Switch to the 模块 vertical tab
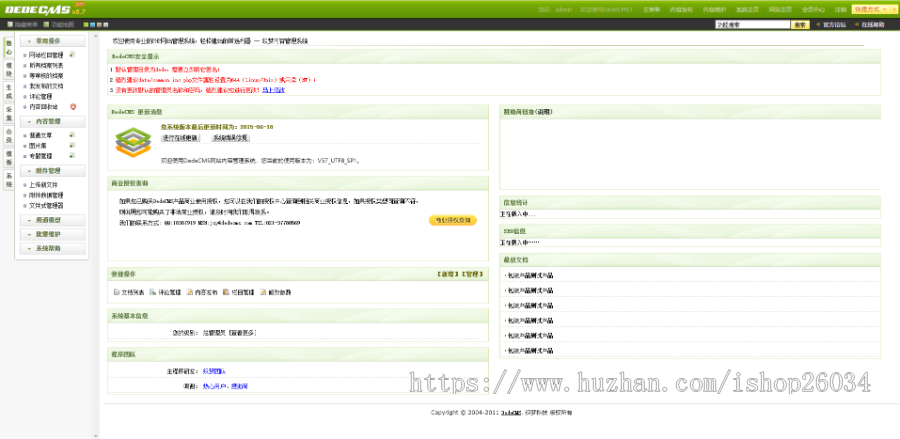 (9, 70)
